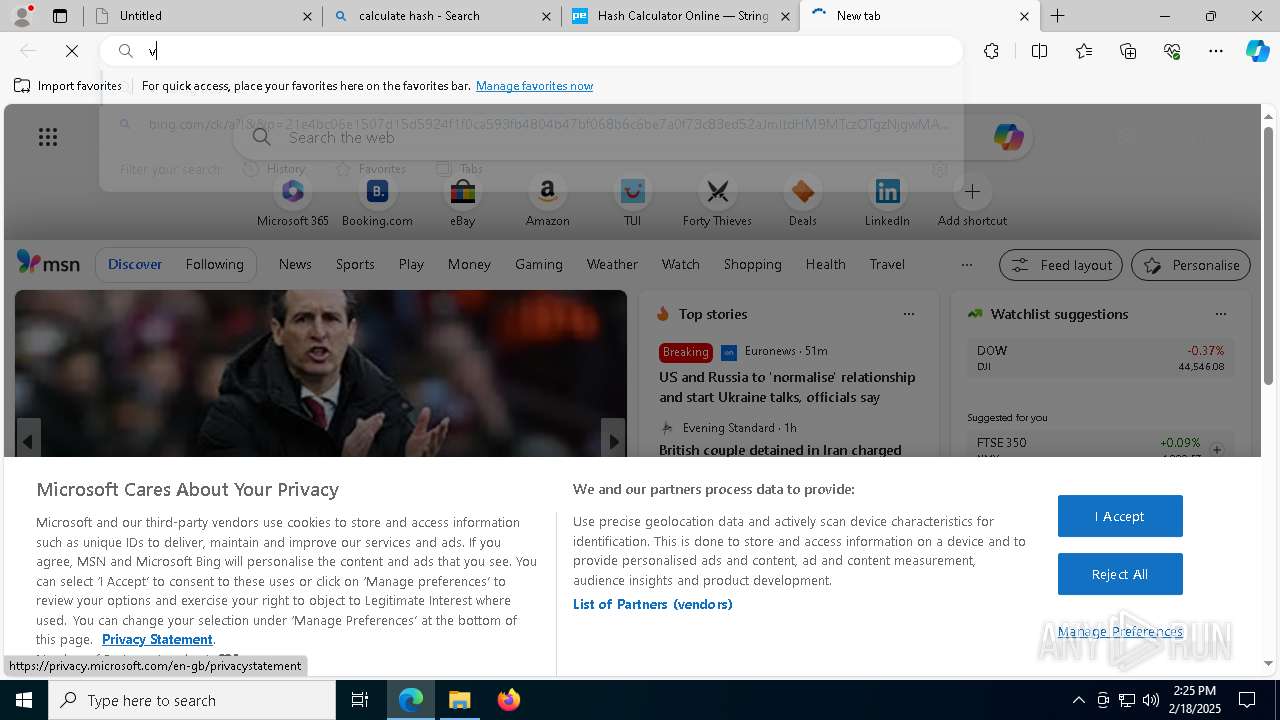Click the msn logo
Viewport: 1280px width, 720px height.
coord(48,264)
